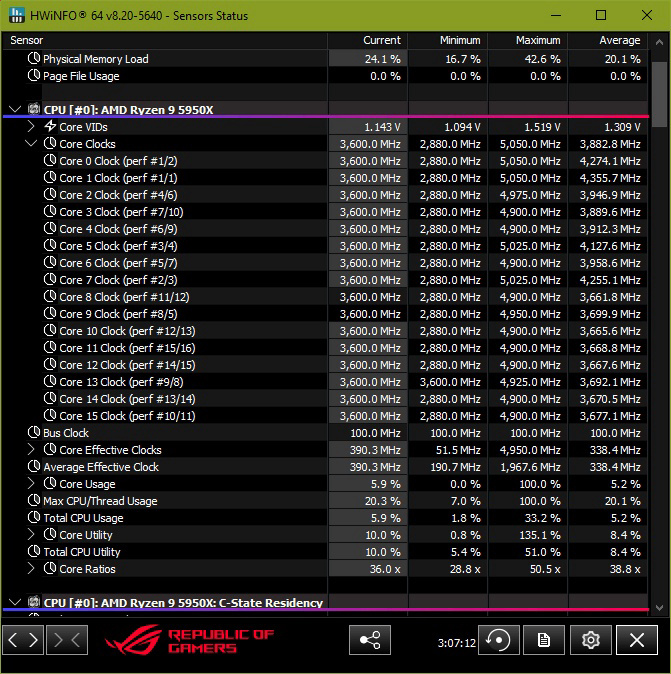Expand the Core VIDs row
The height and width of the screenshot is (674, 671).
coord(31,126)
